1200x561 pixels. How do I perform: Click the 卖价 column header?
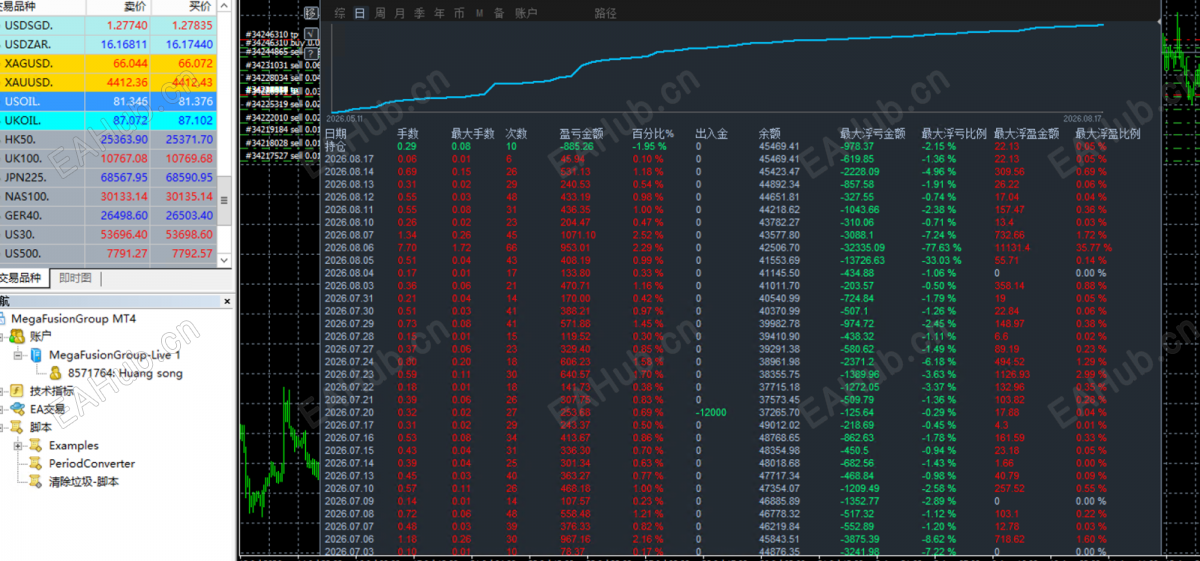(x=119, y=7)
